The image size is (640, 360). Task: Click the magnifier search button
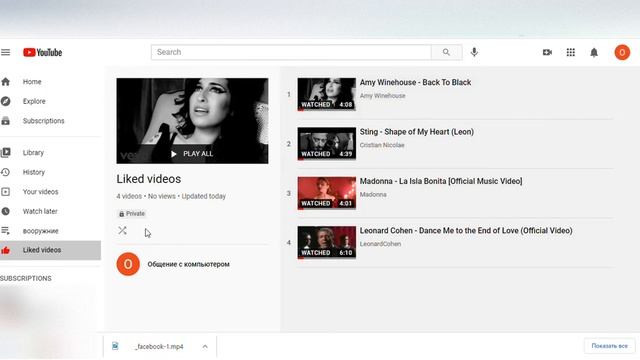pyautogui.click(x=447, y=52)
